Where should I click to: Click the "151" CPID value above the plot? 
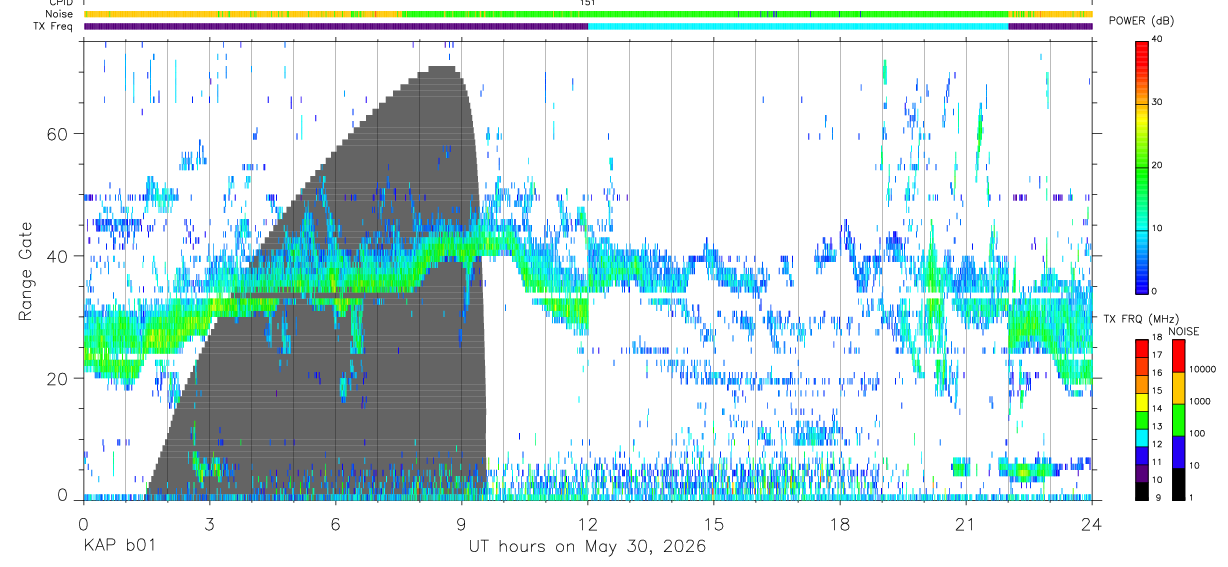pyautogui.click(x=588, y=3)
